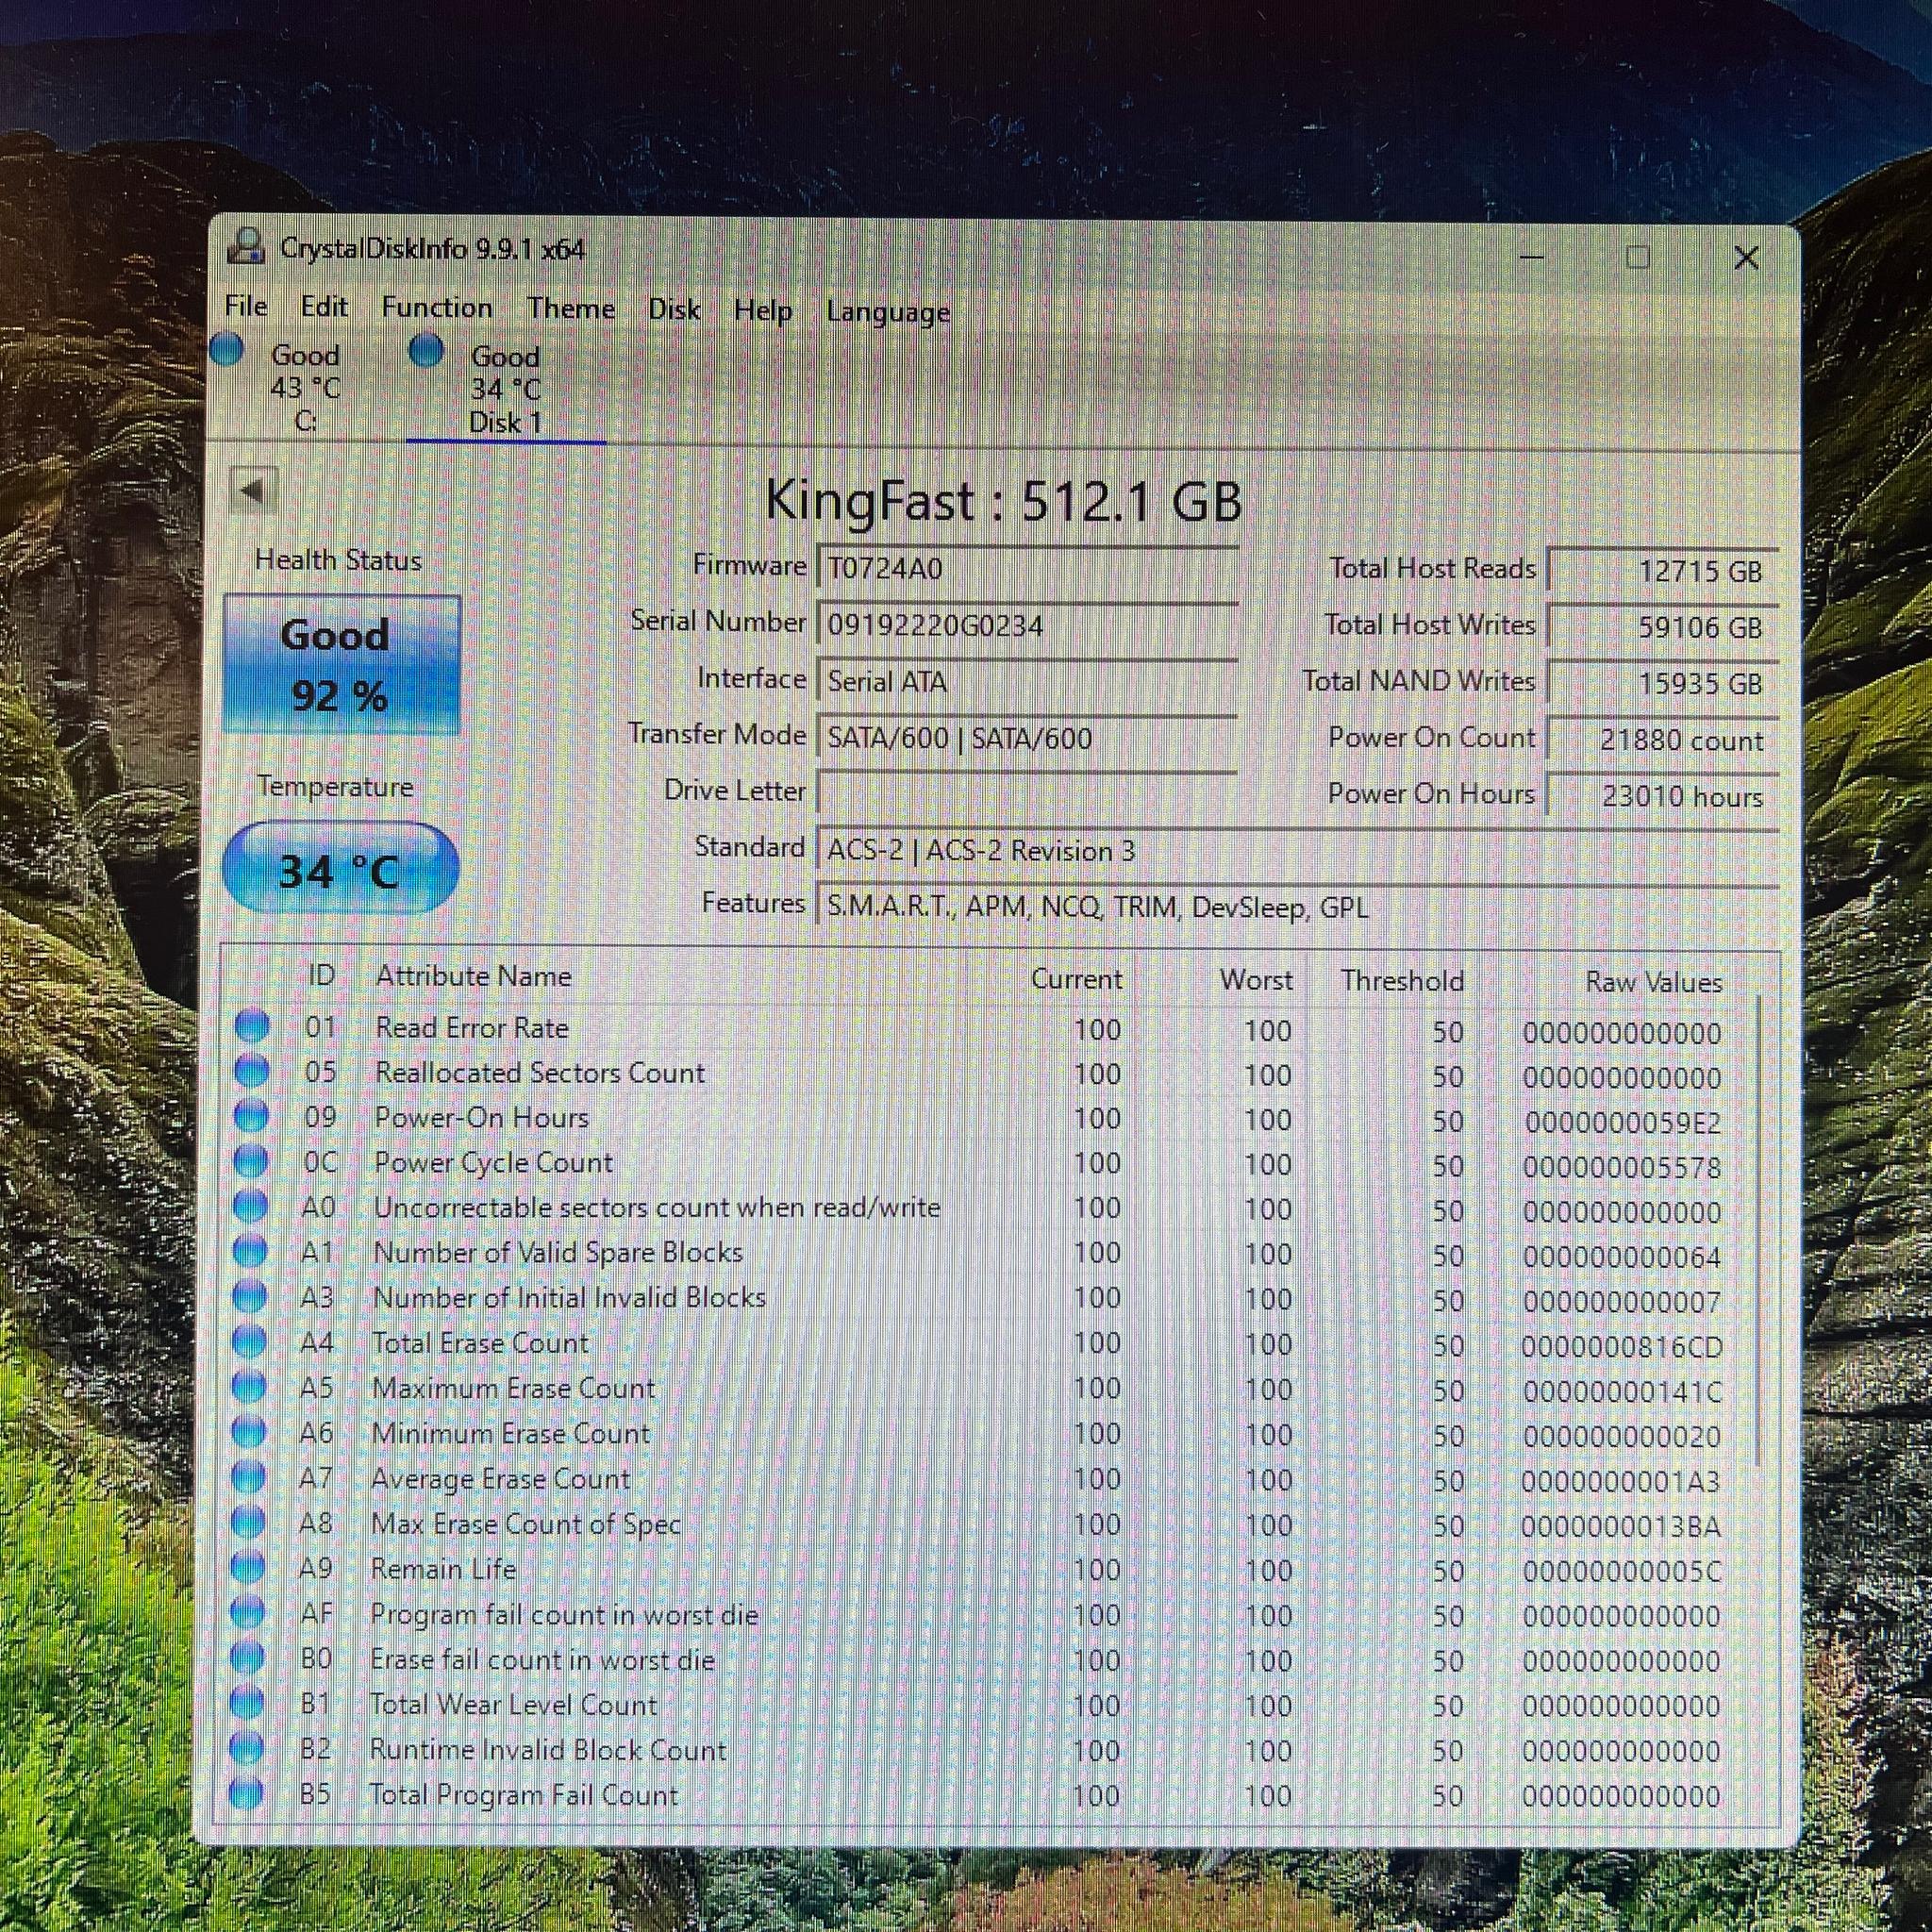The height and width of the screenshot is (1932, 1932).
Task: Click the empty Drive Letter field
Action: tap(1027, 793)
